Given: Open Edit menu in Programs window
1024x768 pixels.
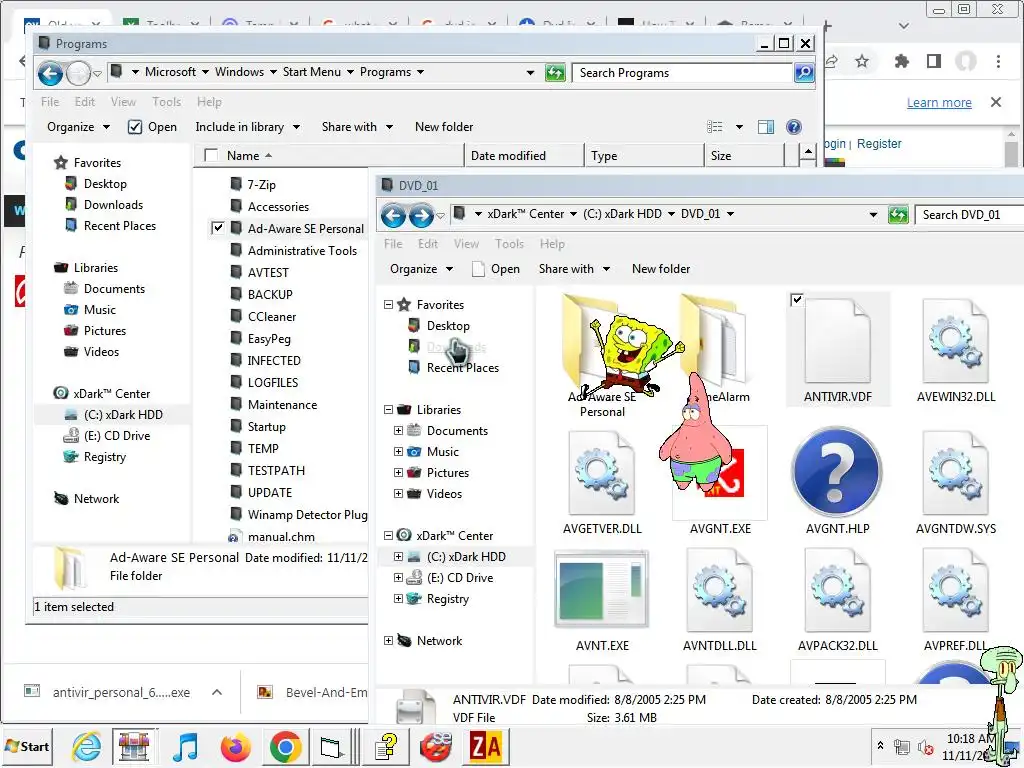Looking at the screenshot, I should [x=84, y=102].
